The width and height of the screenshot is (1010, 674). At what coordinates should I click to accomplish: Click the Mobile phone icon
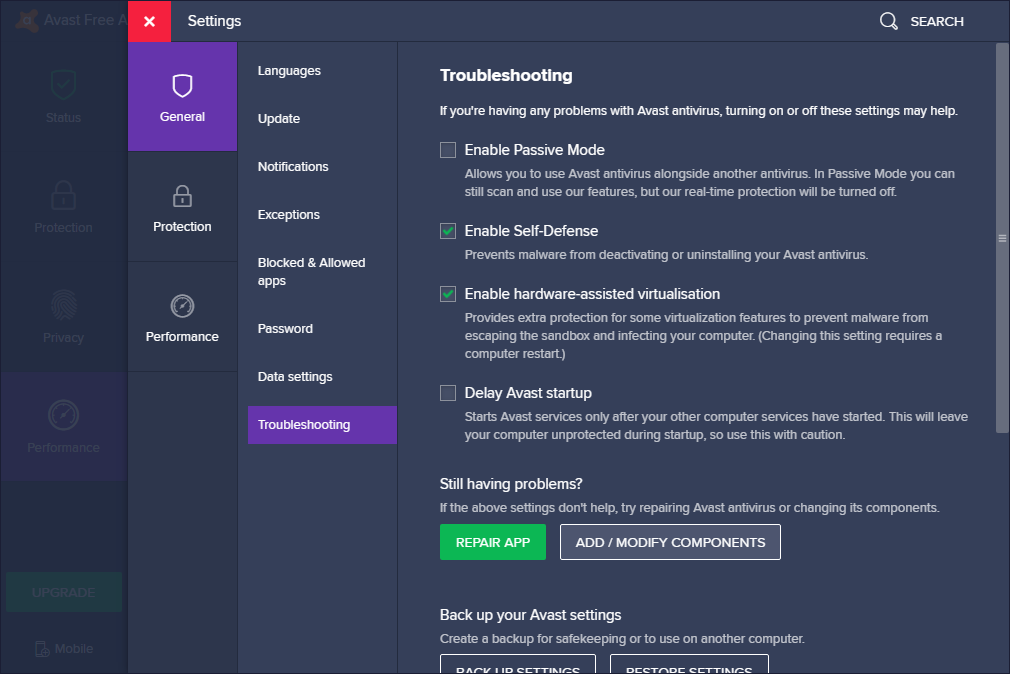pyautogui.click(x=41, y=649)
